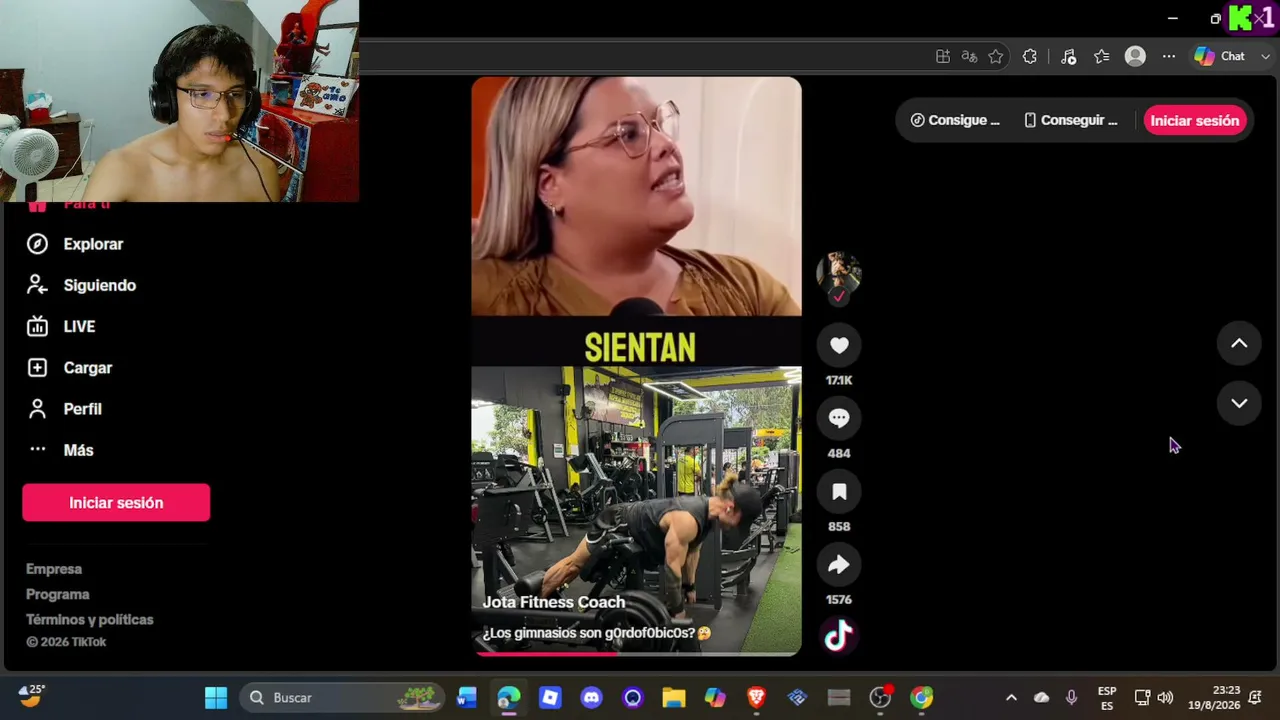
Task: Click the TikTok logo sound disc
Action: (x=838, y=636)
